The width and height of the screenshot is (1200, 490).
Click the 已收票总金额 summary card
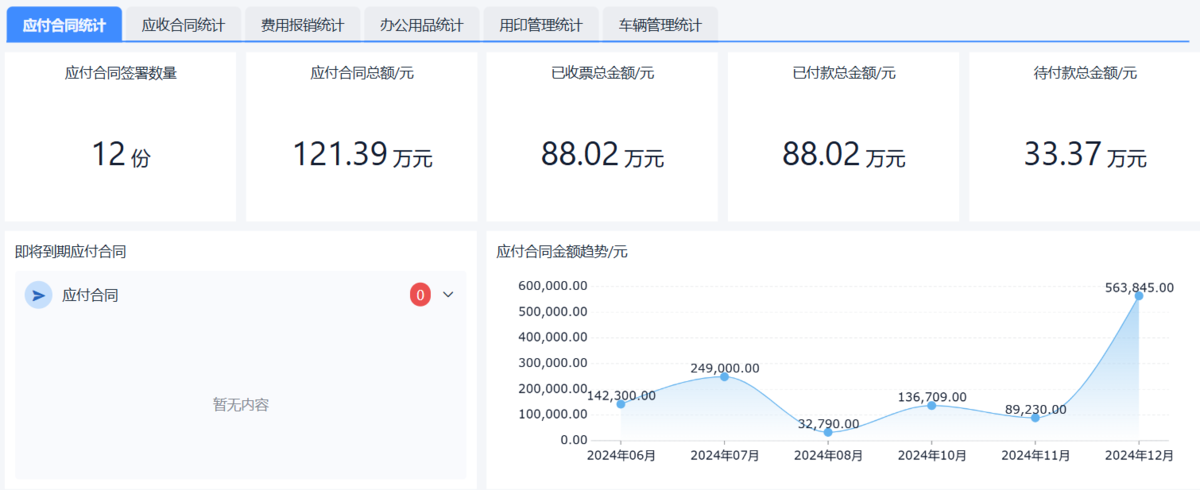pyautogui.click(x=602, y=137)
